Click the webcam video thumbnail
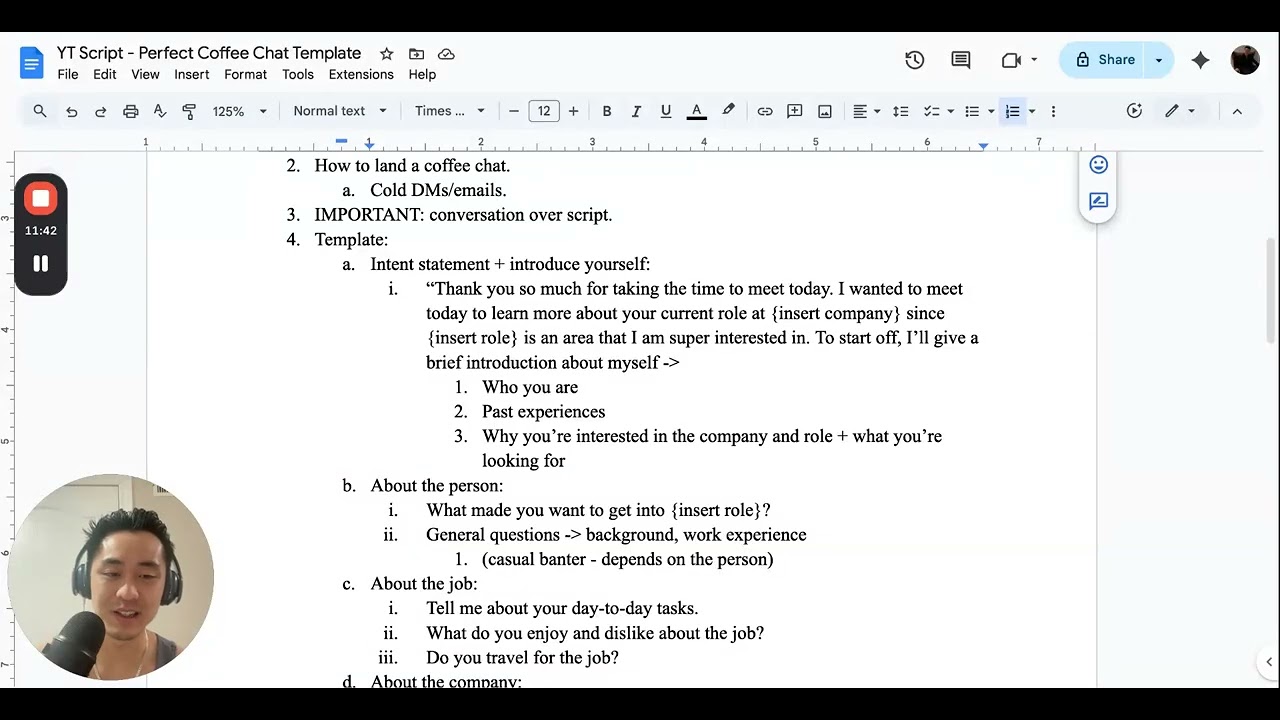 (x=110, y=577)
